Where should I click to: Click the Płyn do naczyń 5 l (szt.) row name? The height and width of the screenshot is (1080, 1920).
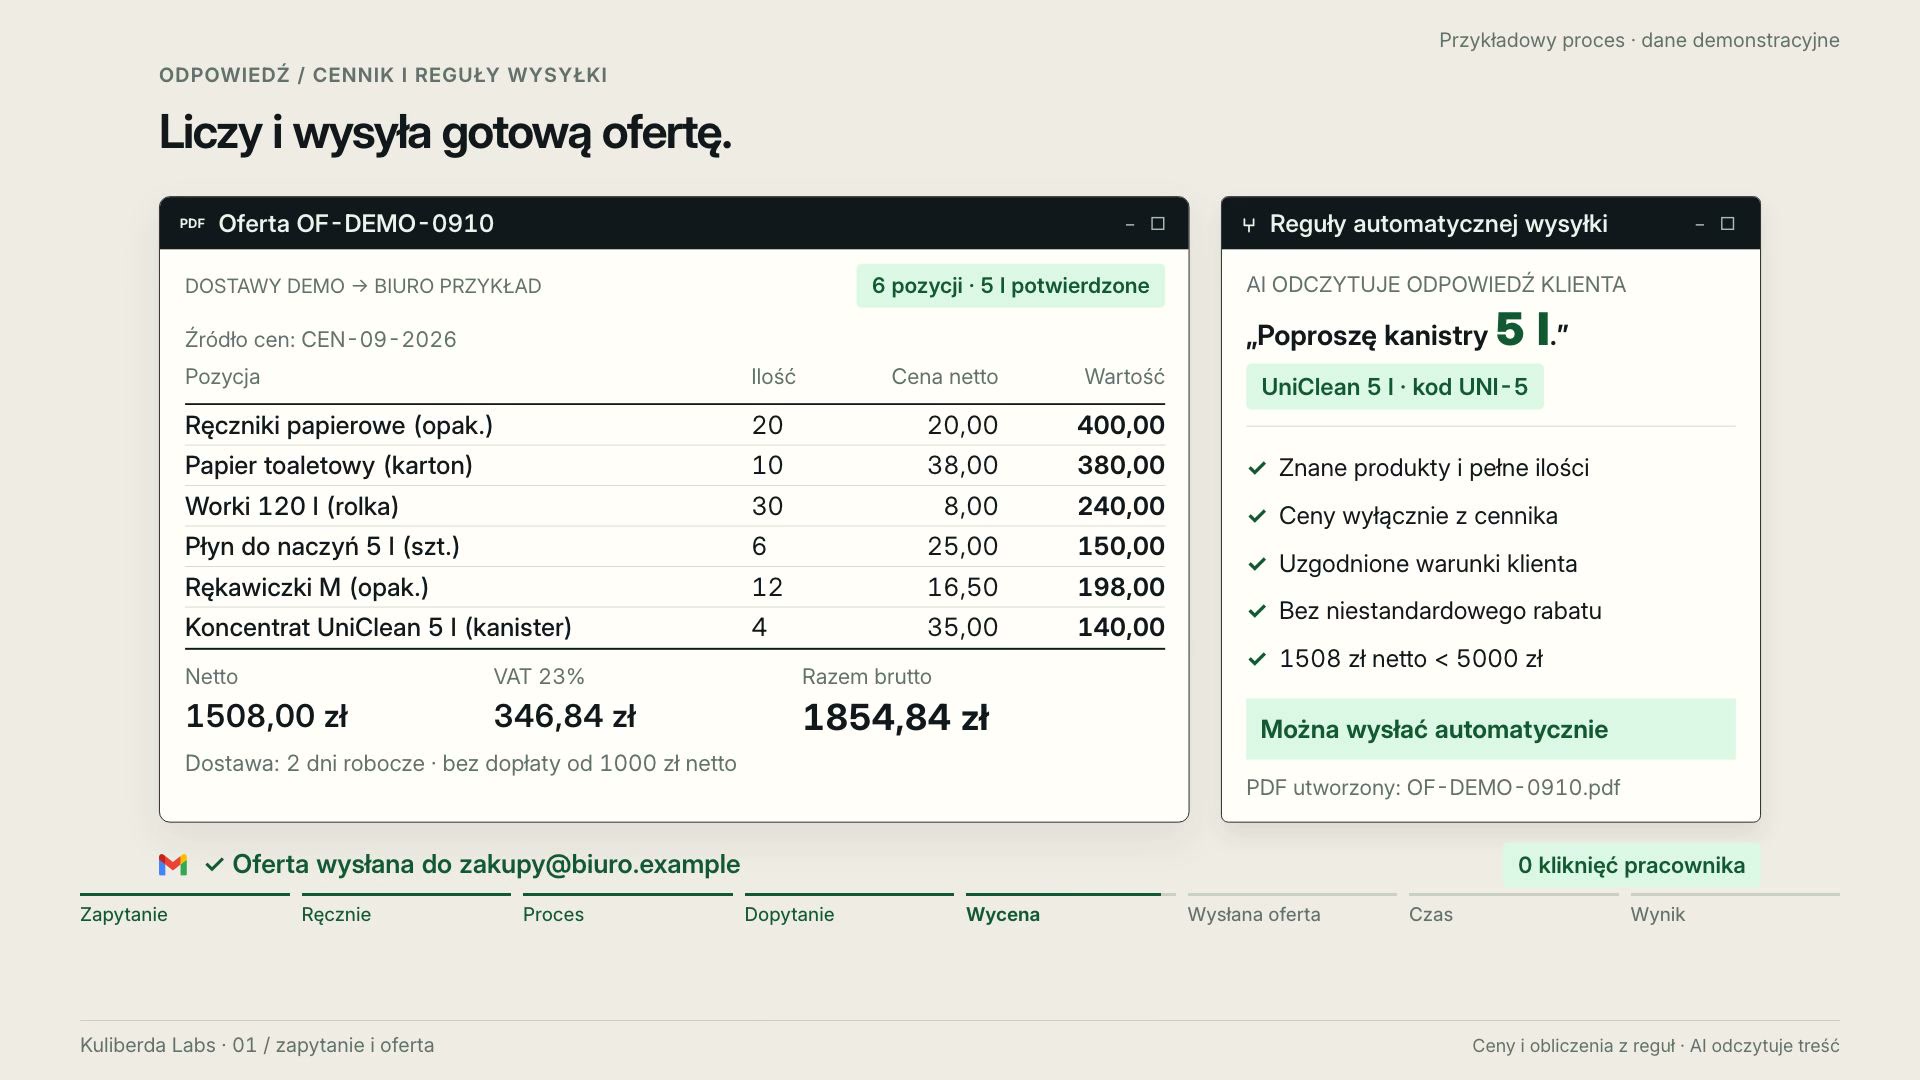[322, 546]
